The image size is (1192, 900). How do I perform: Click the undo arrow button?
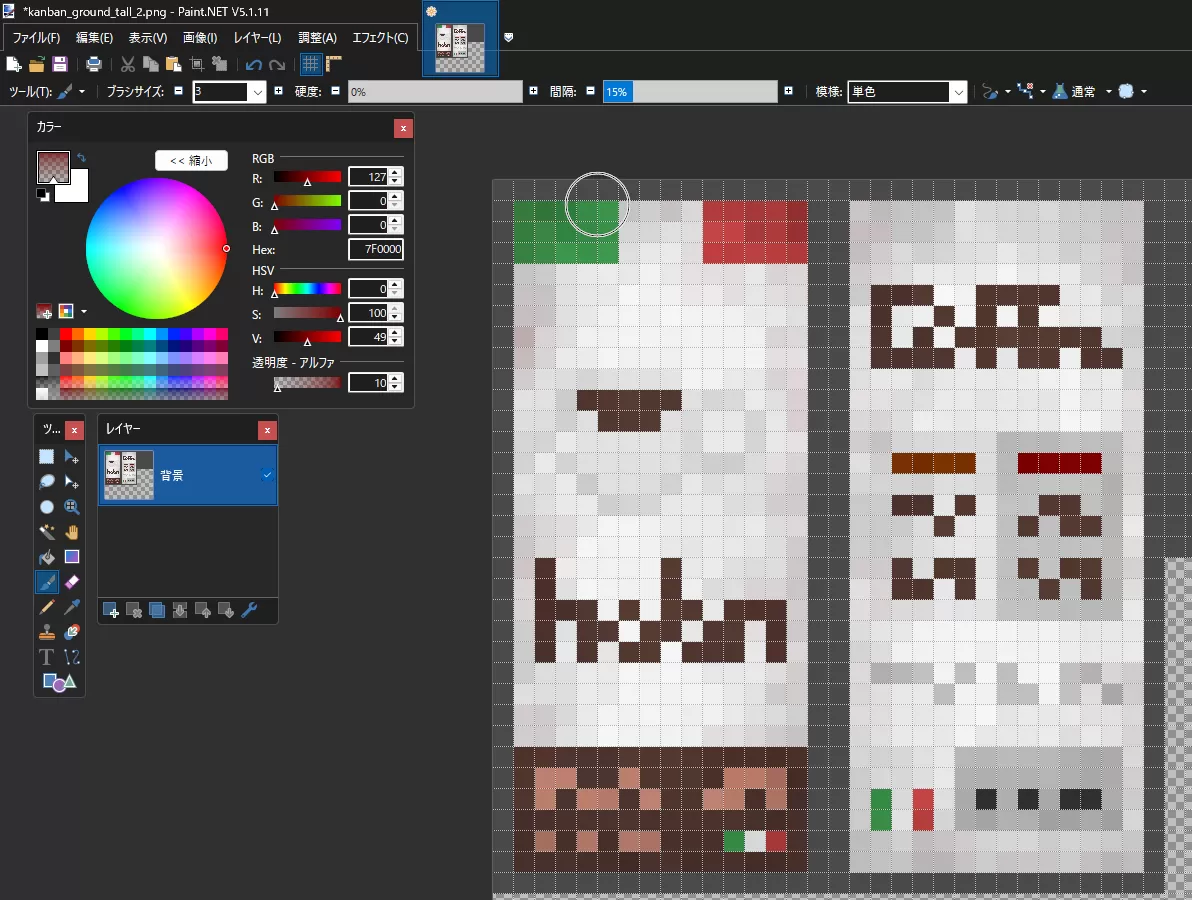[254, 64]
